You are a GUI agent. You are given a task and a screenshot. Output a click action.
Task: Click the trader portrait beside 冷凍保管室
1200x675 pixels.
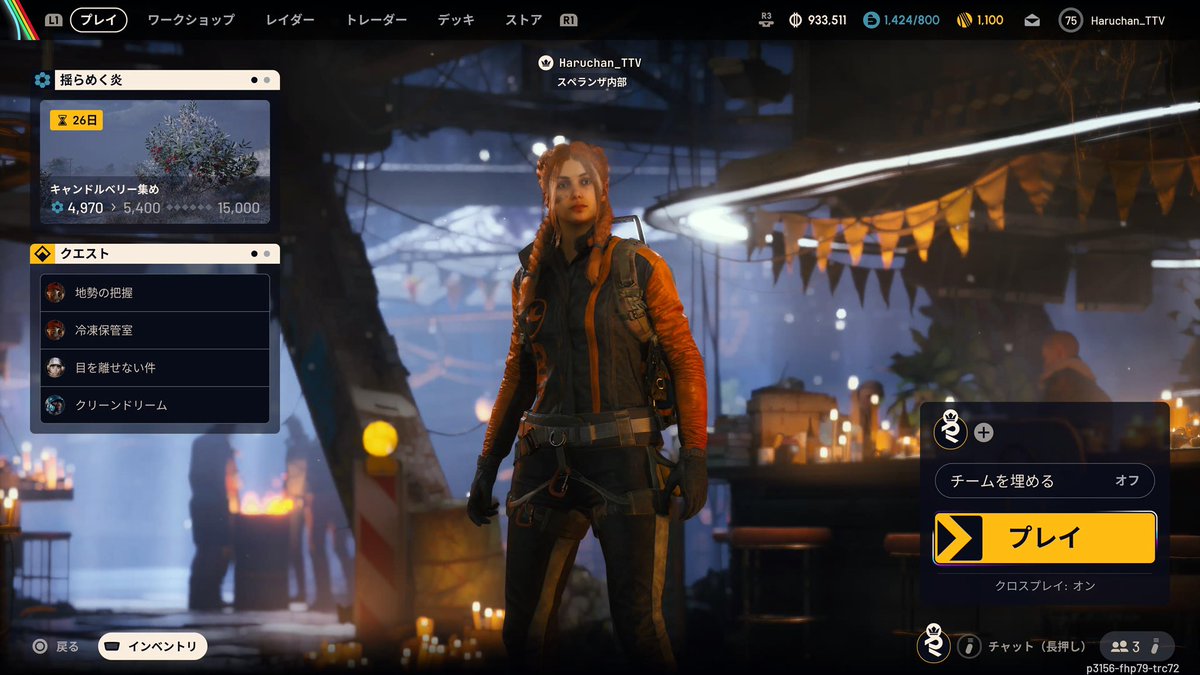(56, 330)
